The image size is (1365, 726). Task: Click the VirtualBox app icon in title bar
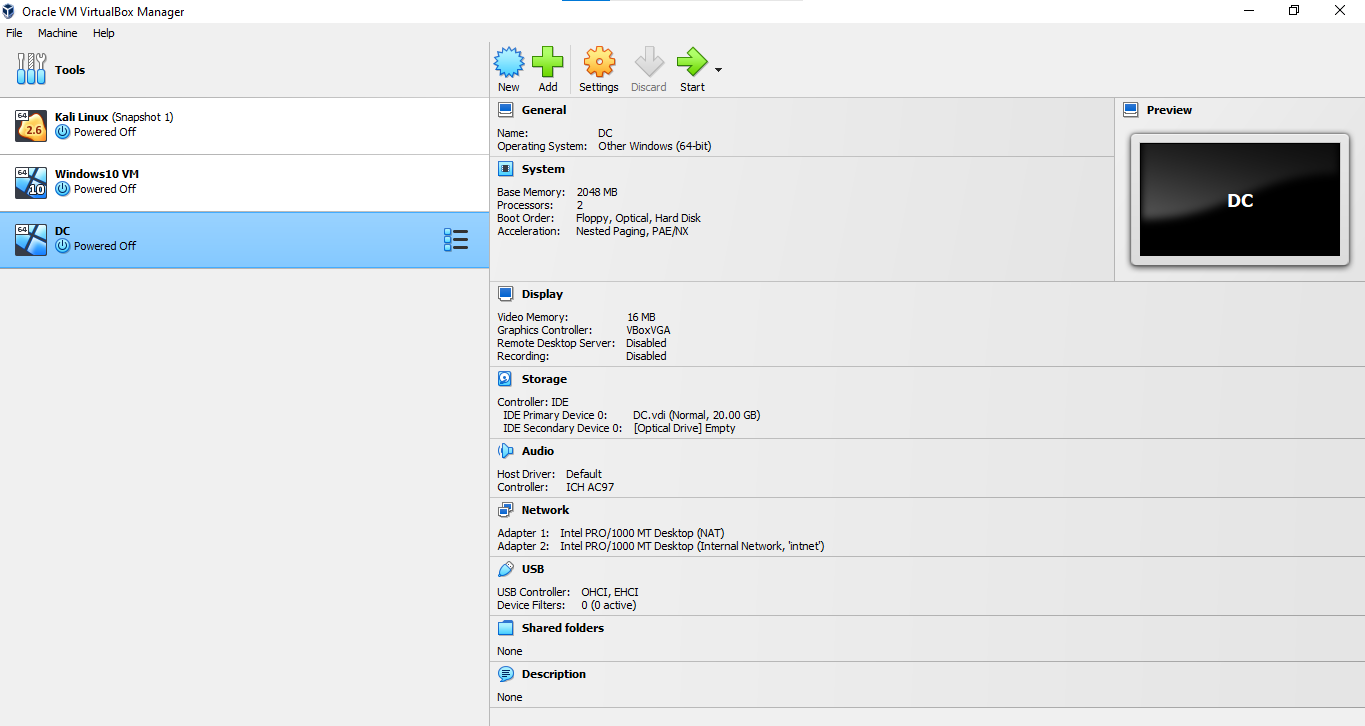click(10, 11)
